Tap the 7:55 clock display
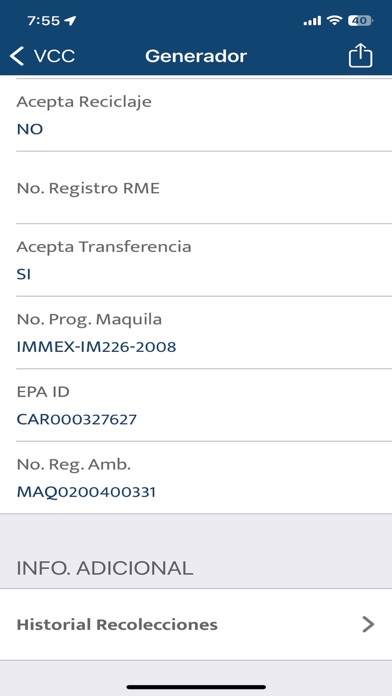392x696 pixels. tap(43, 20)
